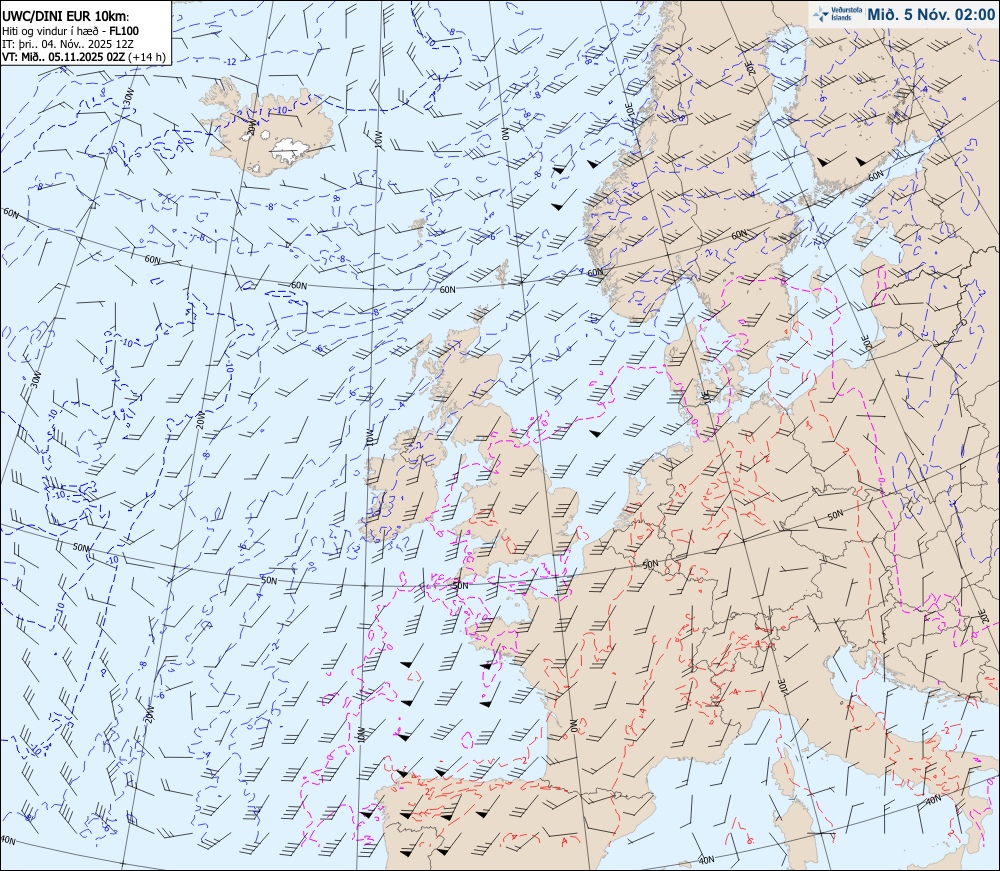Click the white Vatnajökull glacier on Iceland
Image resolution: width=1000 pixels, height=871 pixels.
288,152
